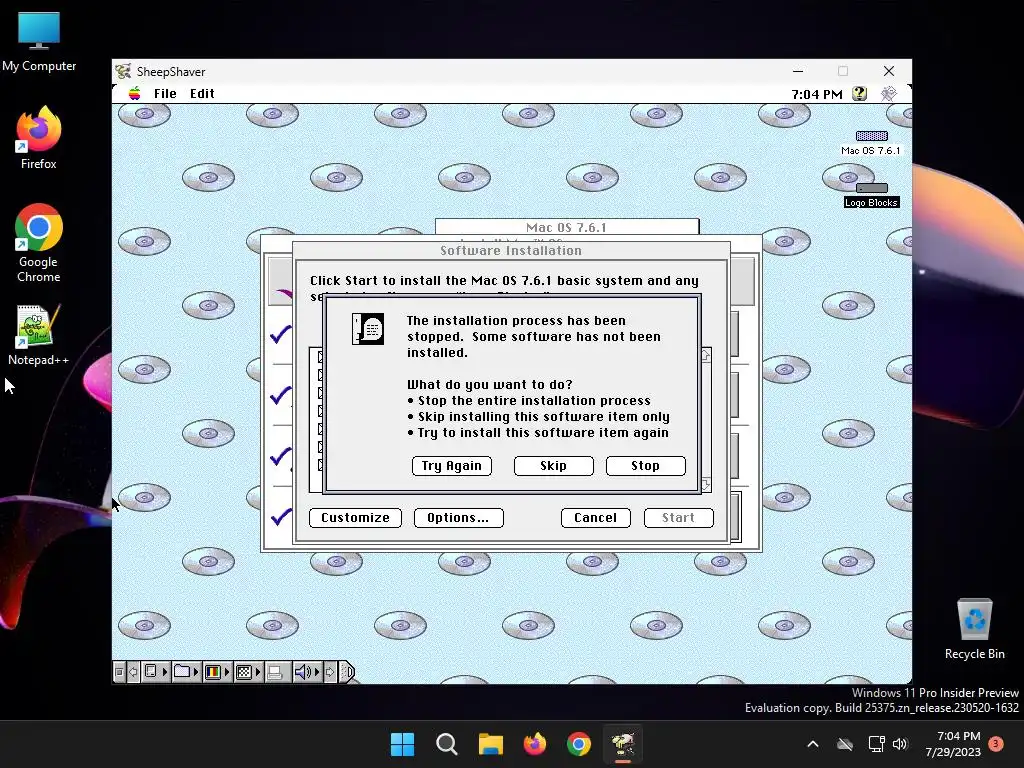1024x768 pixels.
Task: Click Control Strip right scroll arrow
Action: (x=330, y=672)
